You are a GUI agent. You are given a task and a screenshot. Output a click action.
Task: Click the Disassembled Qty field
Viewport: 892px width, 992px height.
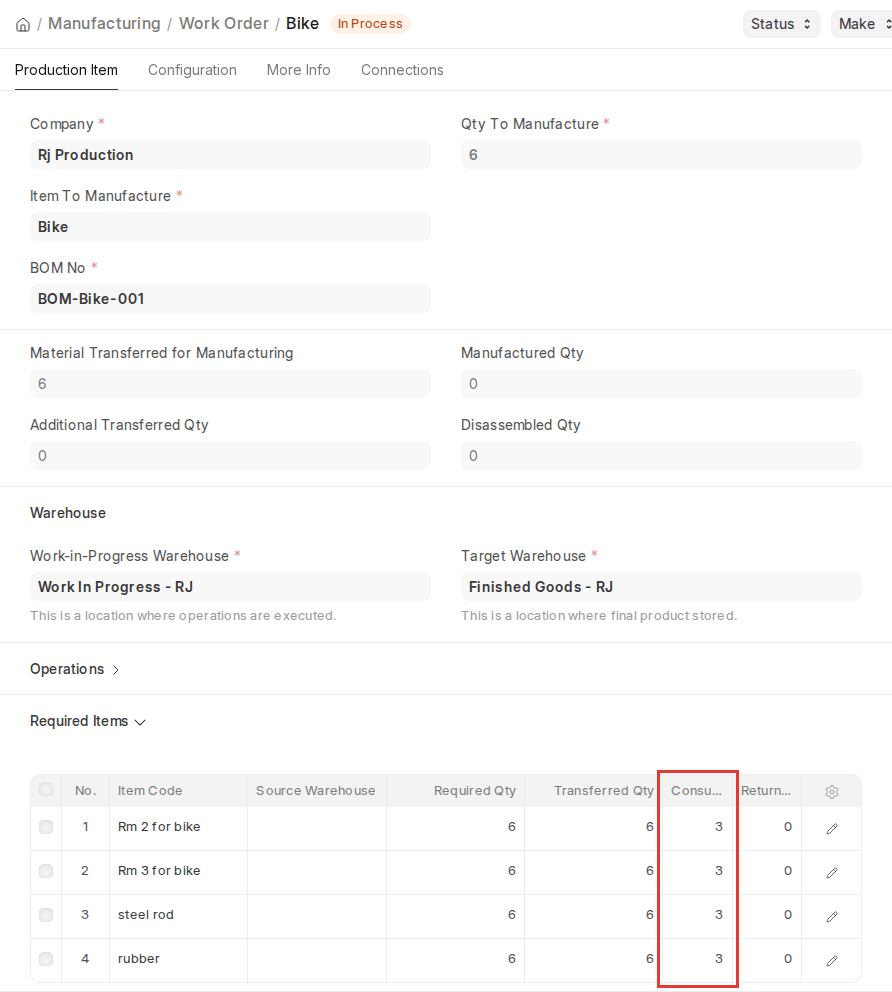click(661, 456)
